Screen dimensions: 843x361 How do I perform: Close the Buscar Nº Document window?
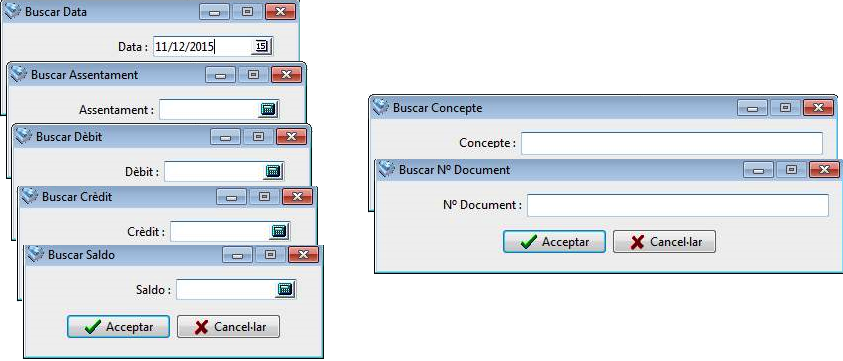[824, 170]
